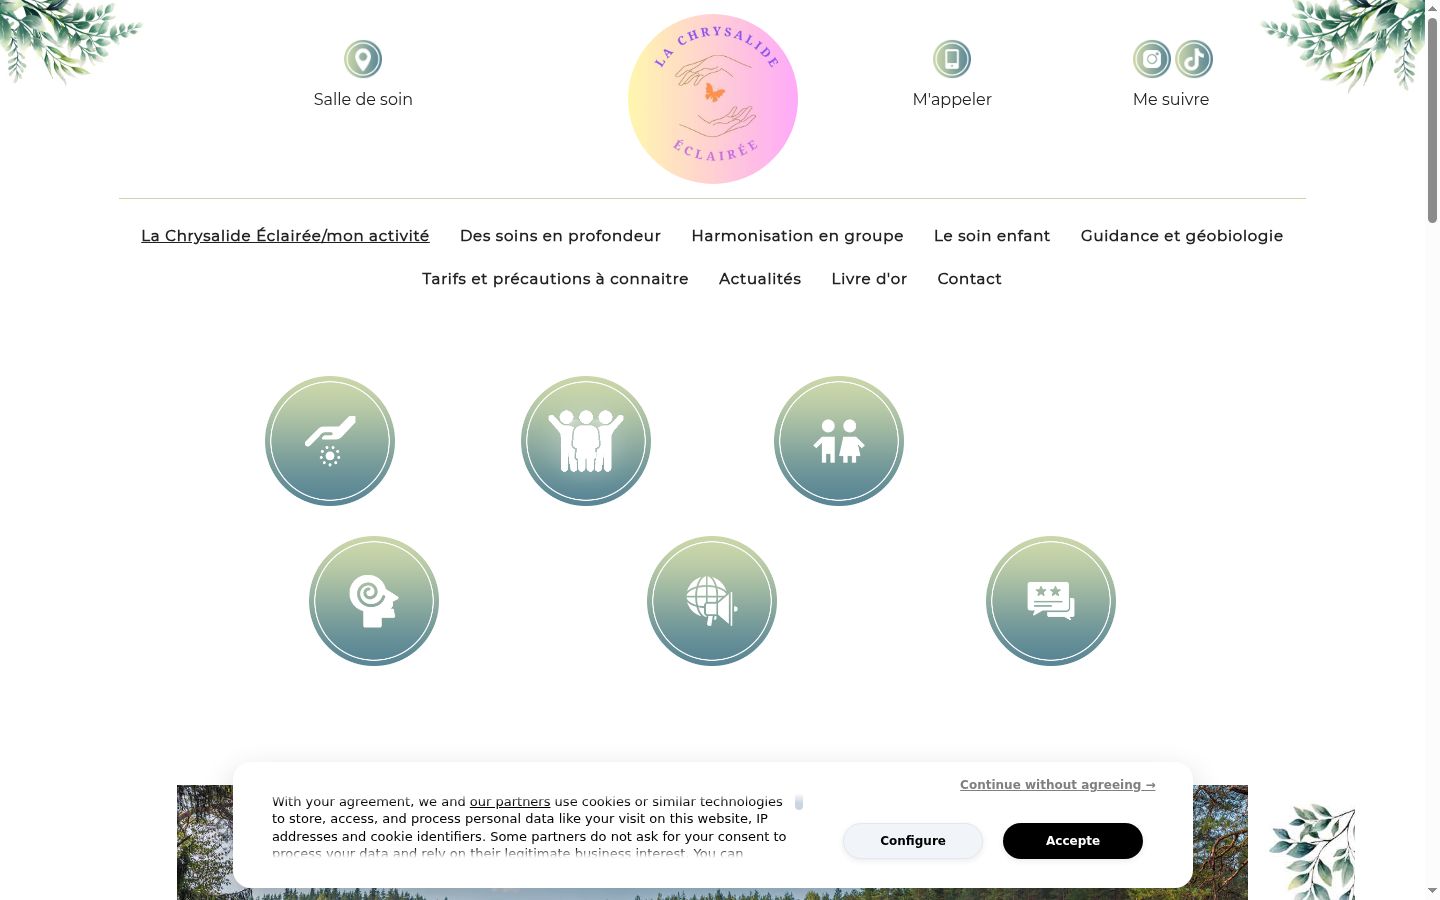Open La Chrysalide Éclairée/mon activité menu item
Viewport: 1440px width, 900px height.
[x=285, y=236]
